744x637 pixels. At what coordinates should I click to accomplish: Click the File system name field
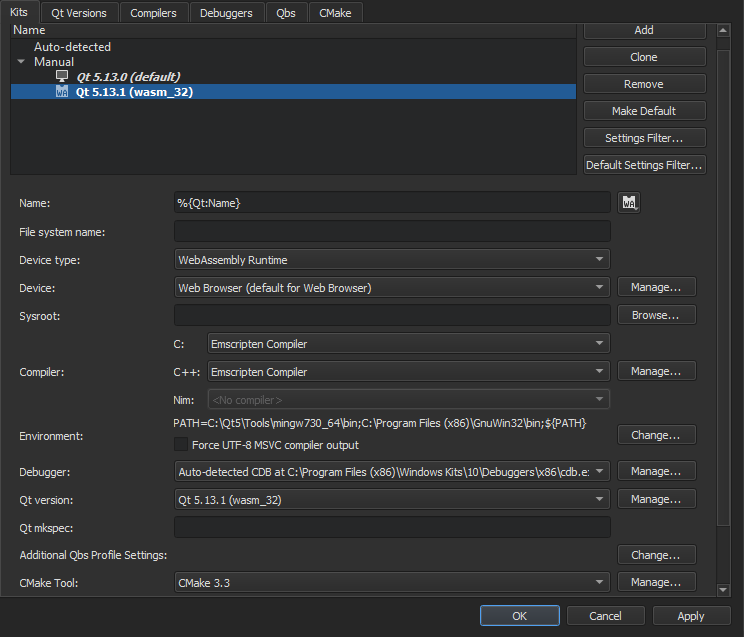tap(392, 232)
